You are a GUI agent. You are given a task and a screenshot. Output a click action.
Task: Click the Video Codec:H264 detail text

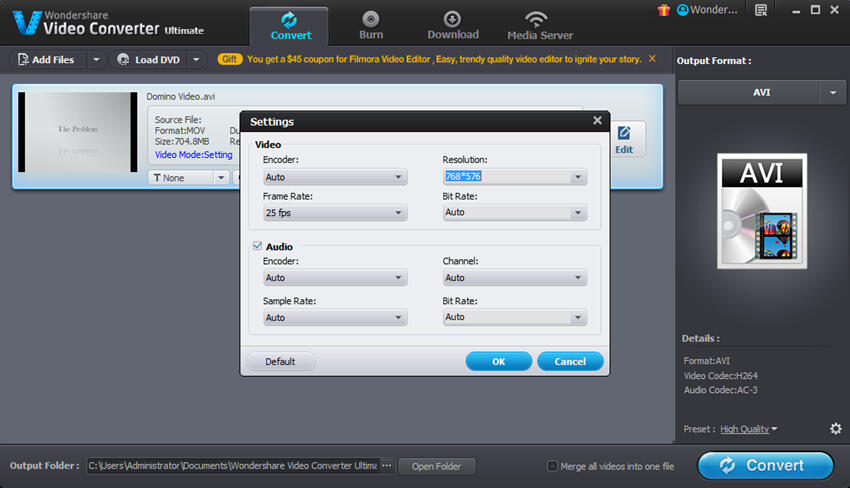pos(720,376)
